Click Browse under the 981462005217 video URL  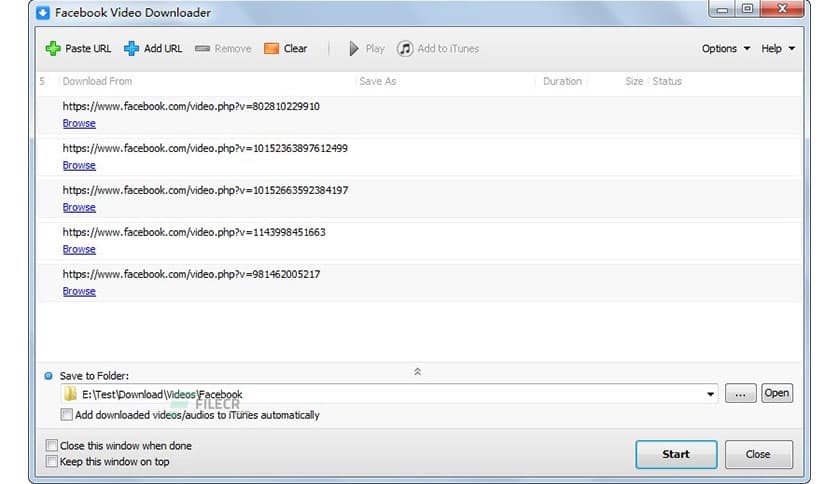pyautogui.click(x=79, y=292)
